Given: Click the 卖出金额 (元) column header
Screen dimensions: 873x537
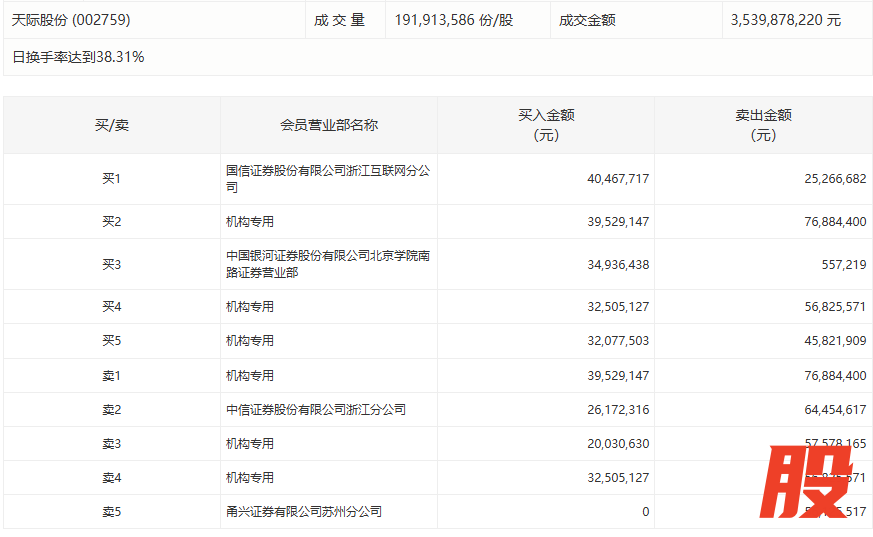Looking at the screenshot, I should (763, 125).
